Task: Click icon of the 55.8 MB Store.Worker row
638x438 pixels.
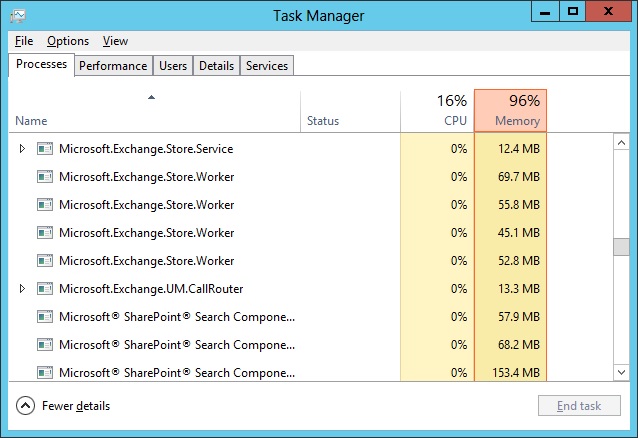Action: tap(45, 205)
